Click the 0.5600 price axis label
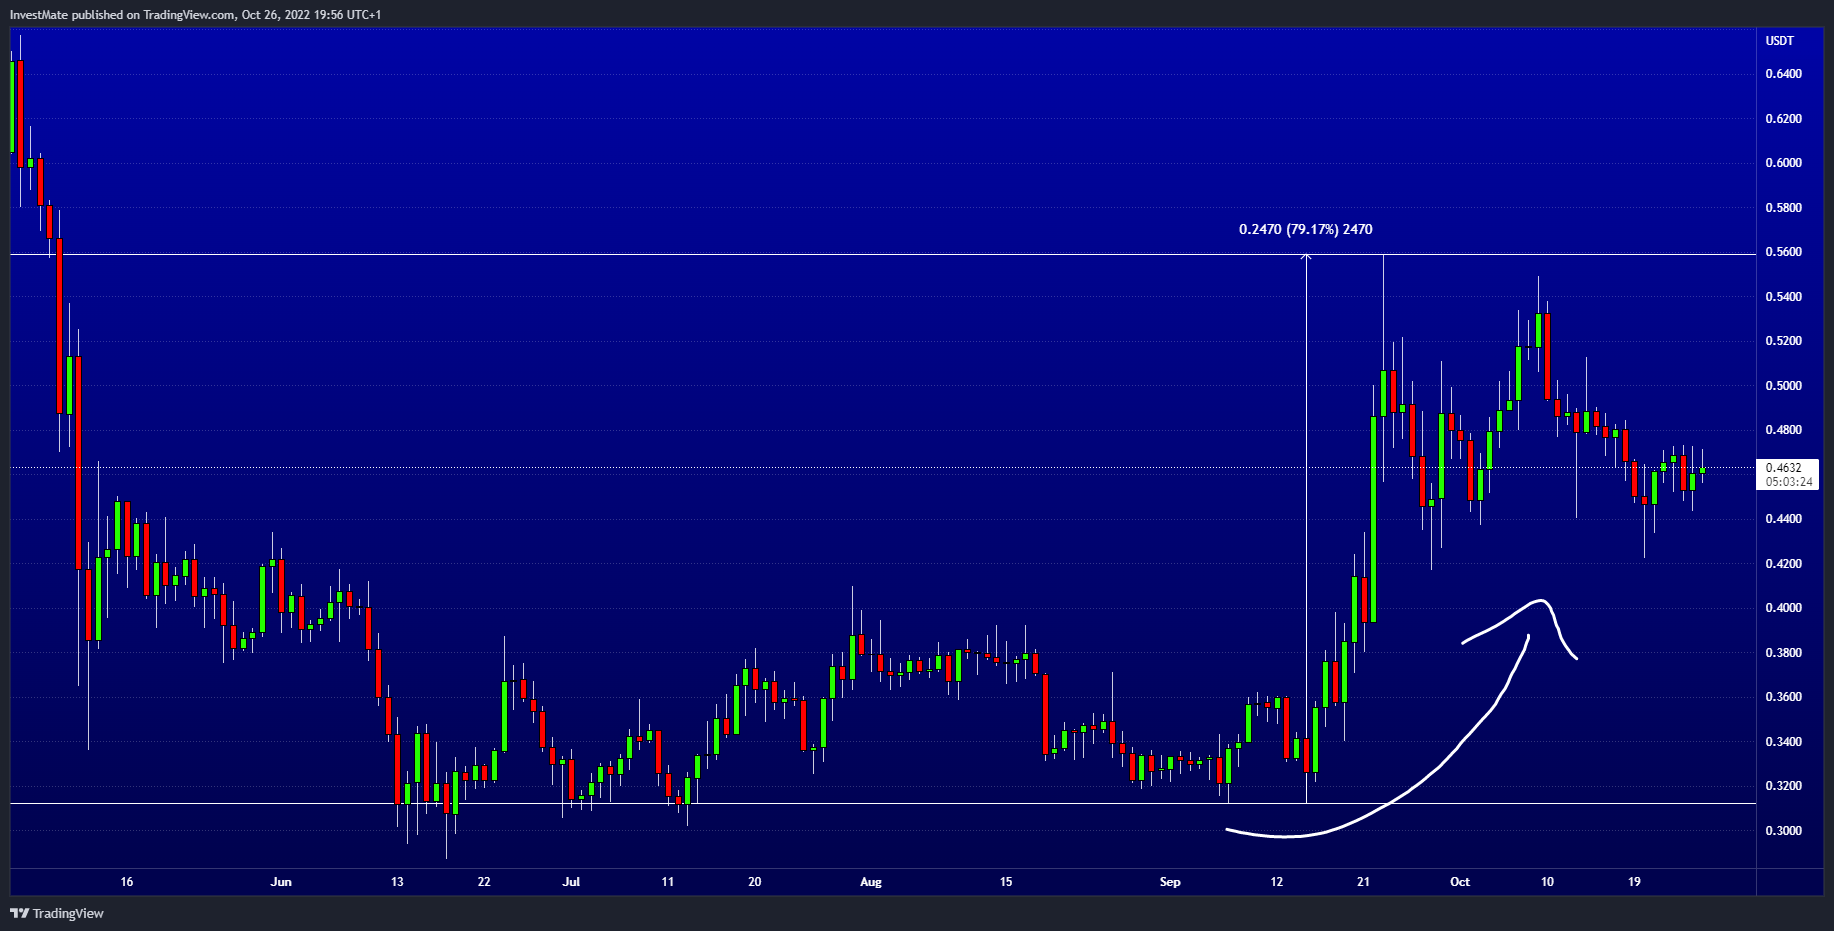 tap(1783, 252)
